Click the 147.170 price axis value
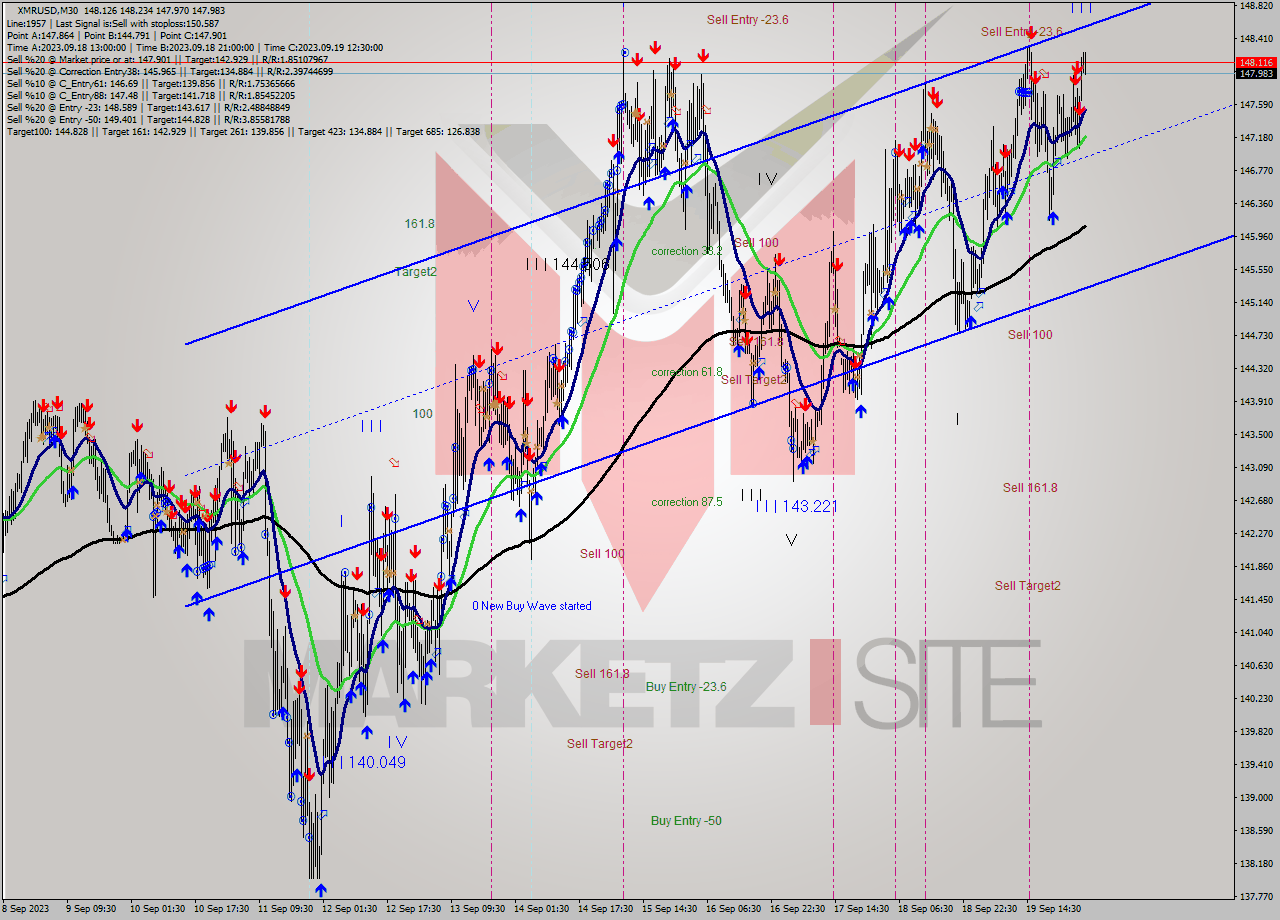The width and height of the screenshot is (1280, 920). [x=1256, y=137]
